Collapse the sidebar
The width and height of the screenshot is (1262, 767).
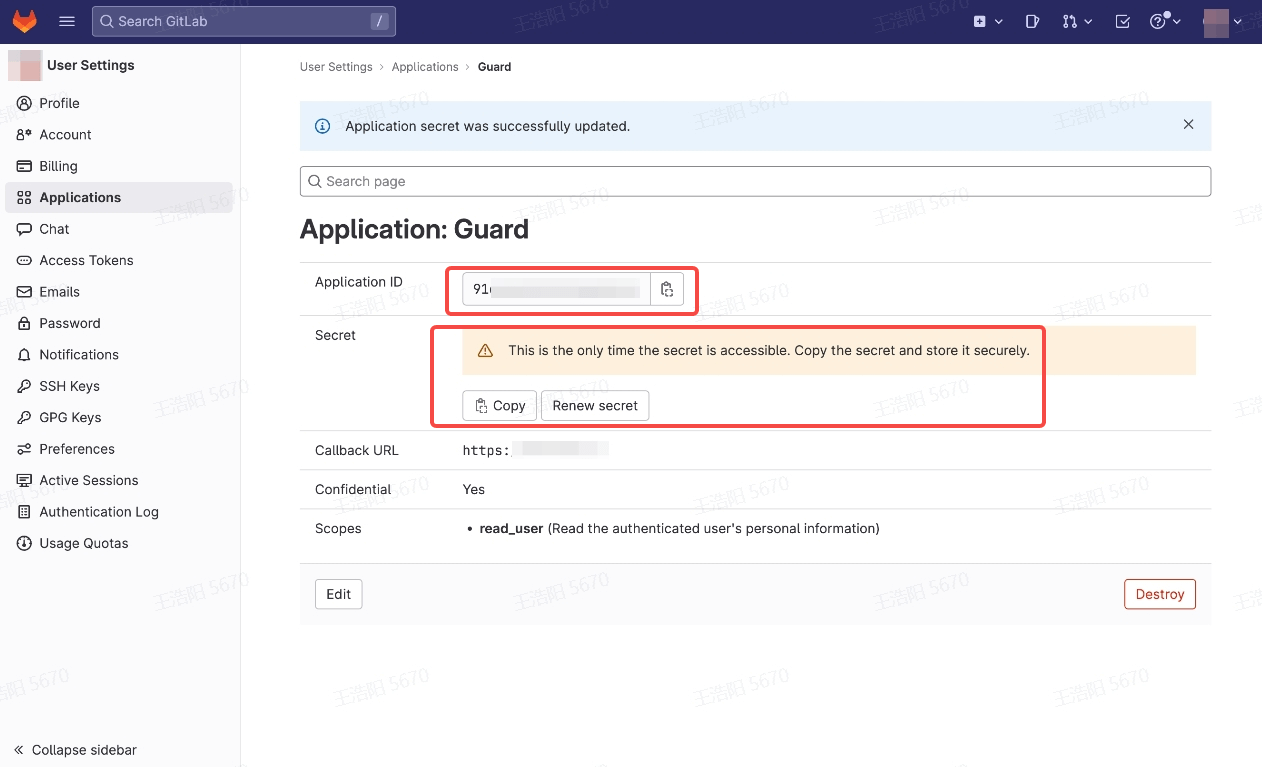75,750
